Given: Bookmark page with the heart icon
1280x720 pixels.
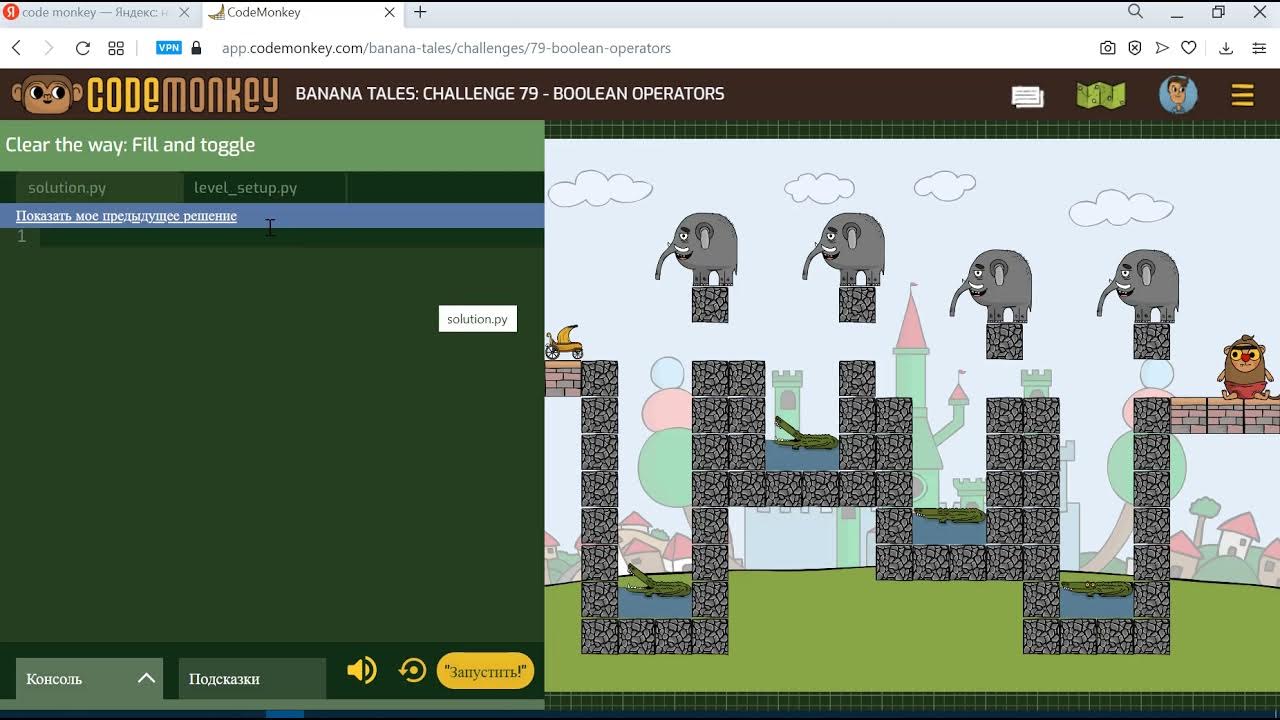Looking at the screenshot, I should (1189, 48).
